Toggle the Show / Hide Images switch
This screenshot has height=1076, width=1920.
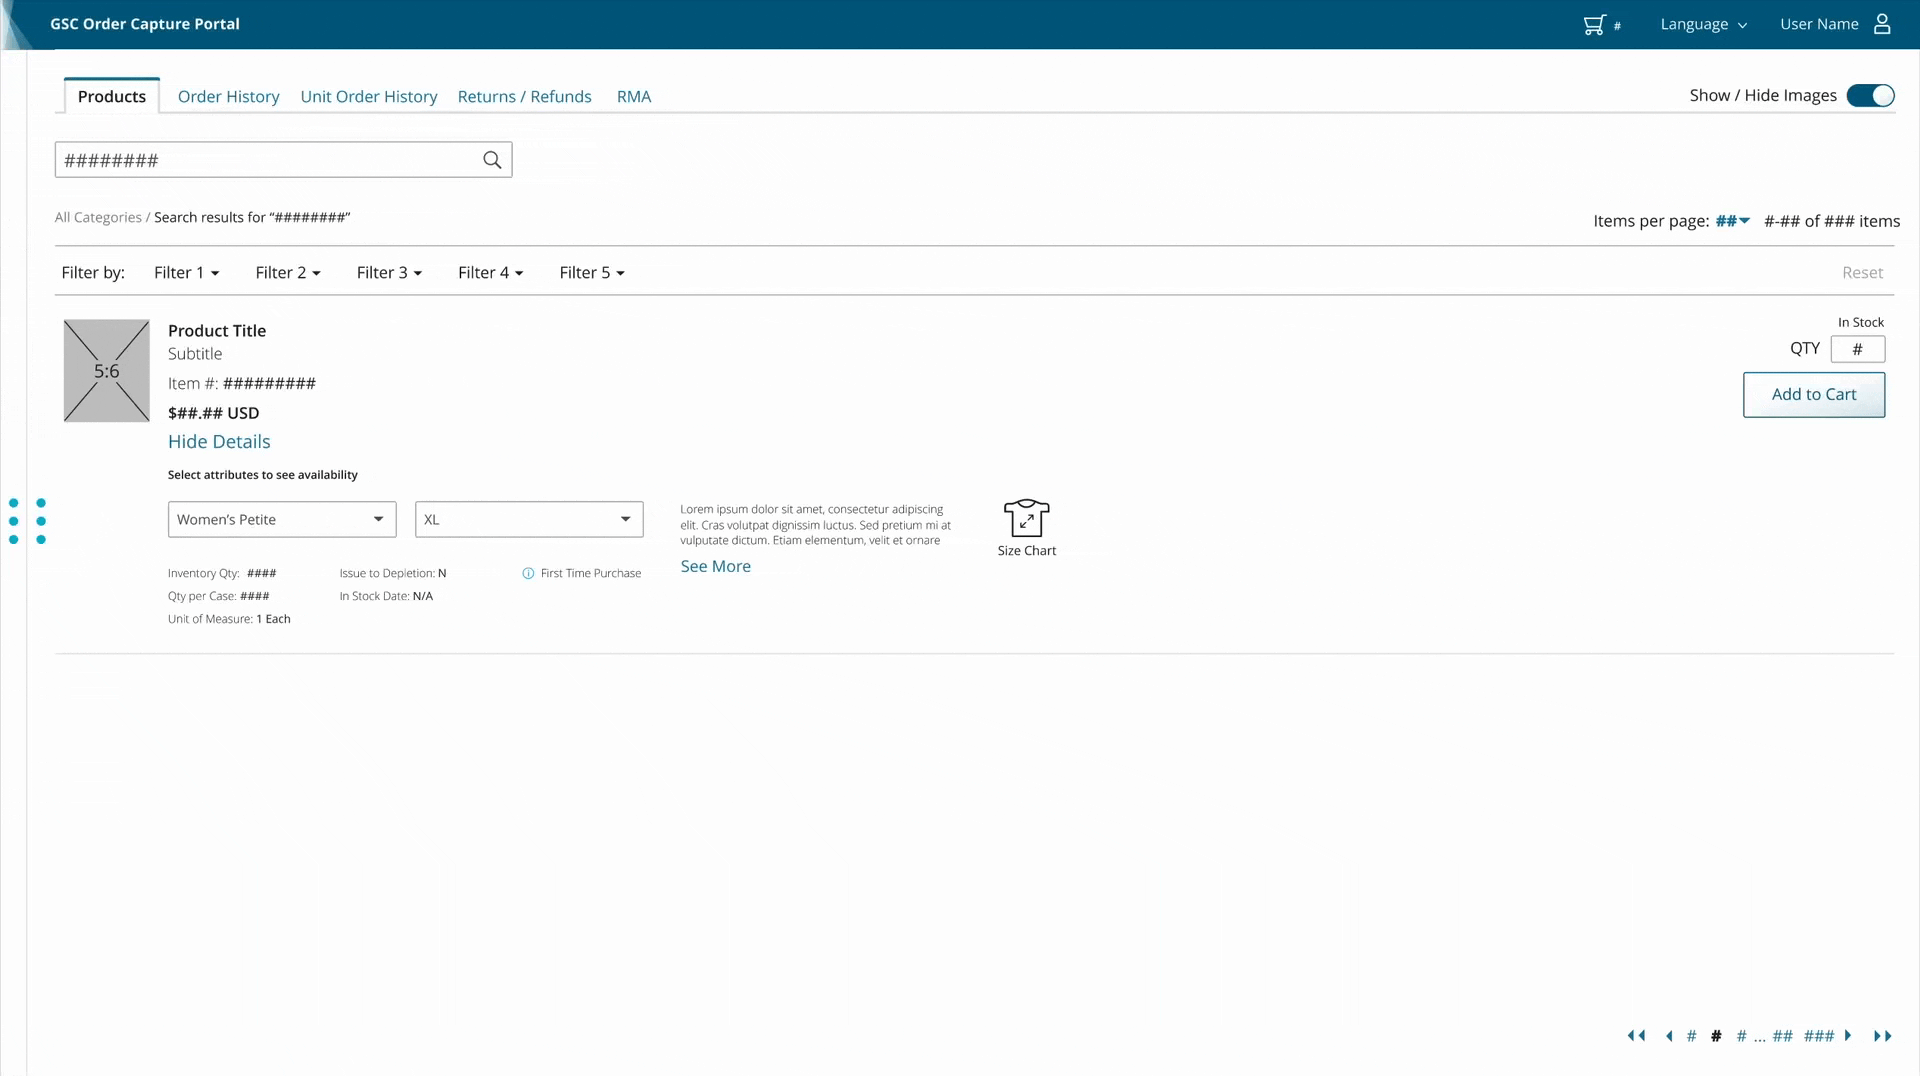[1870, 96]
